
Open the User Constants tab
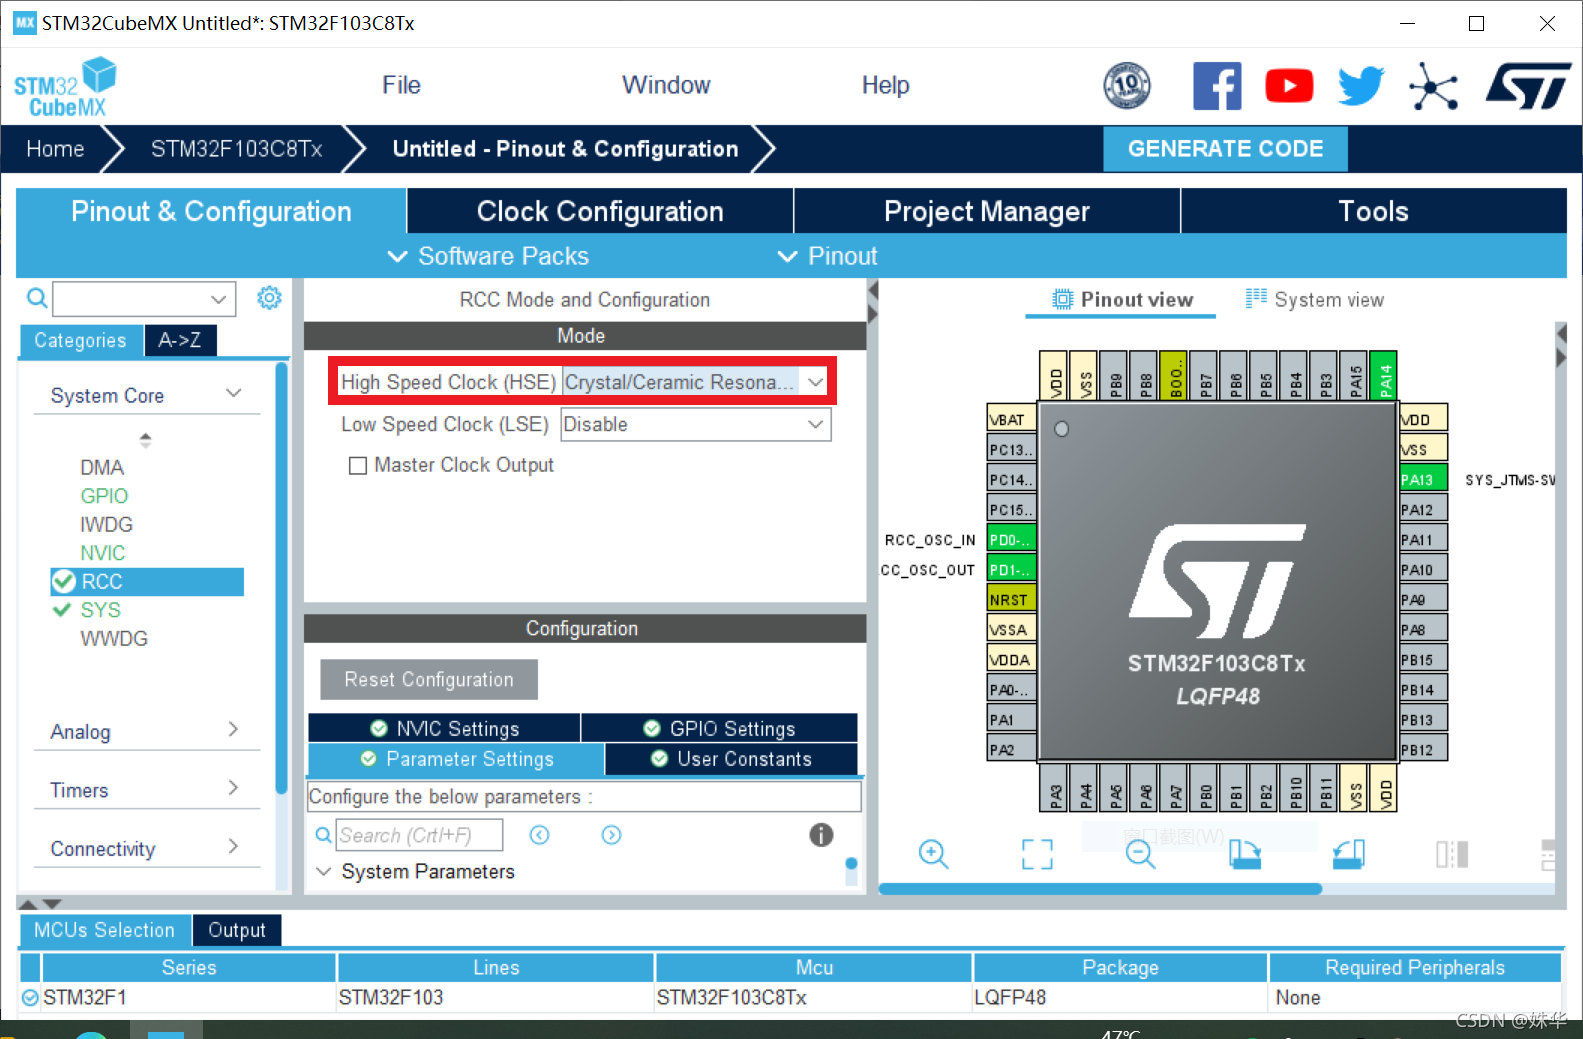point(731,759)
